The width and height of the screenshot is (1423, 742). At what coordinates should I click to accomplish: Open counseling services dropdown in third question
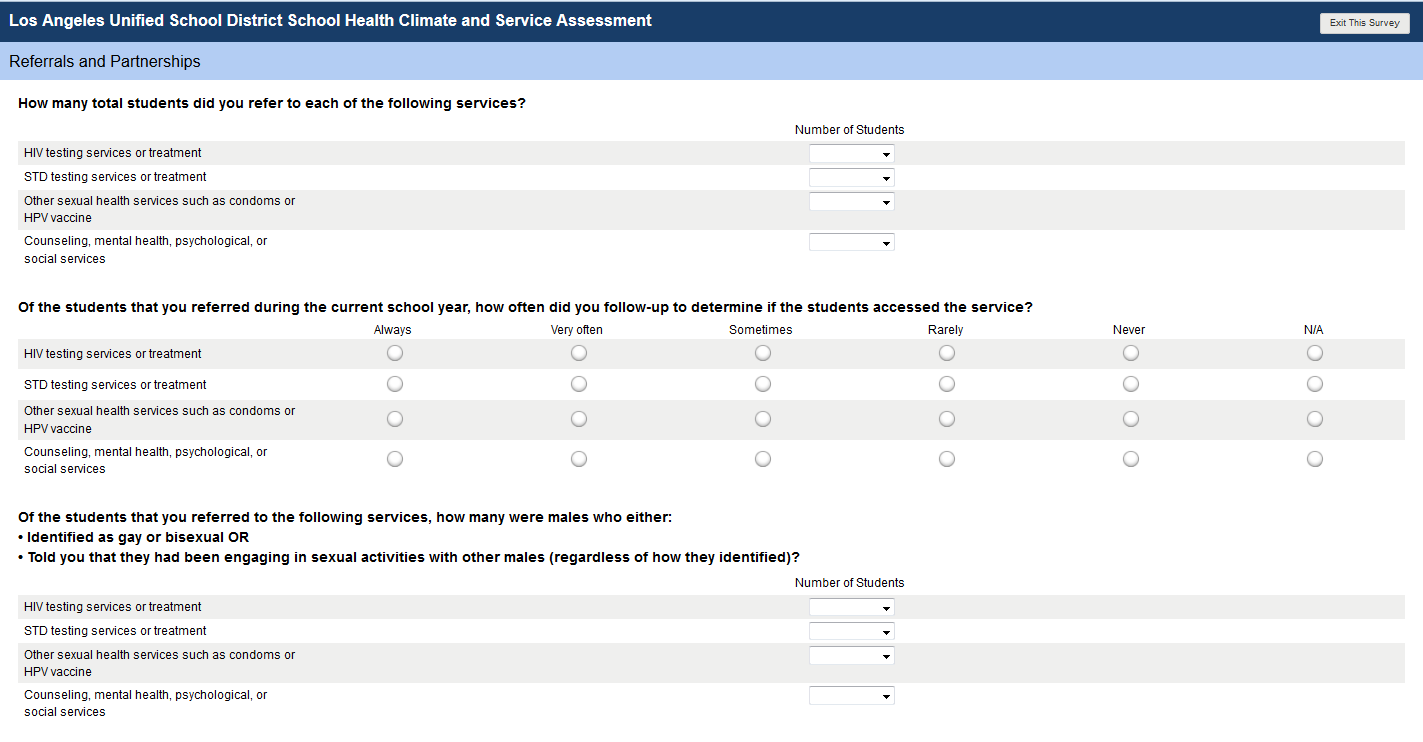[x=851, y=695]
